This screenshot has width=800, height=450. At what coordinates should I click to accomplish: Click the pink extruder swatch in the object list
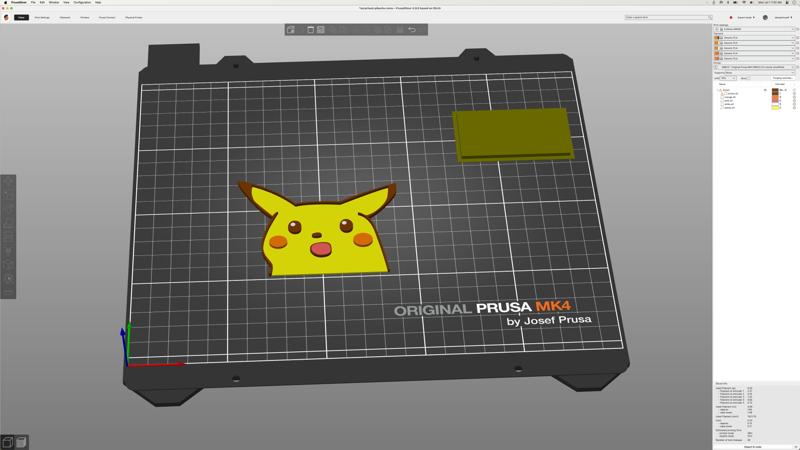coord(775,101)
